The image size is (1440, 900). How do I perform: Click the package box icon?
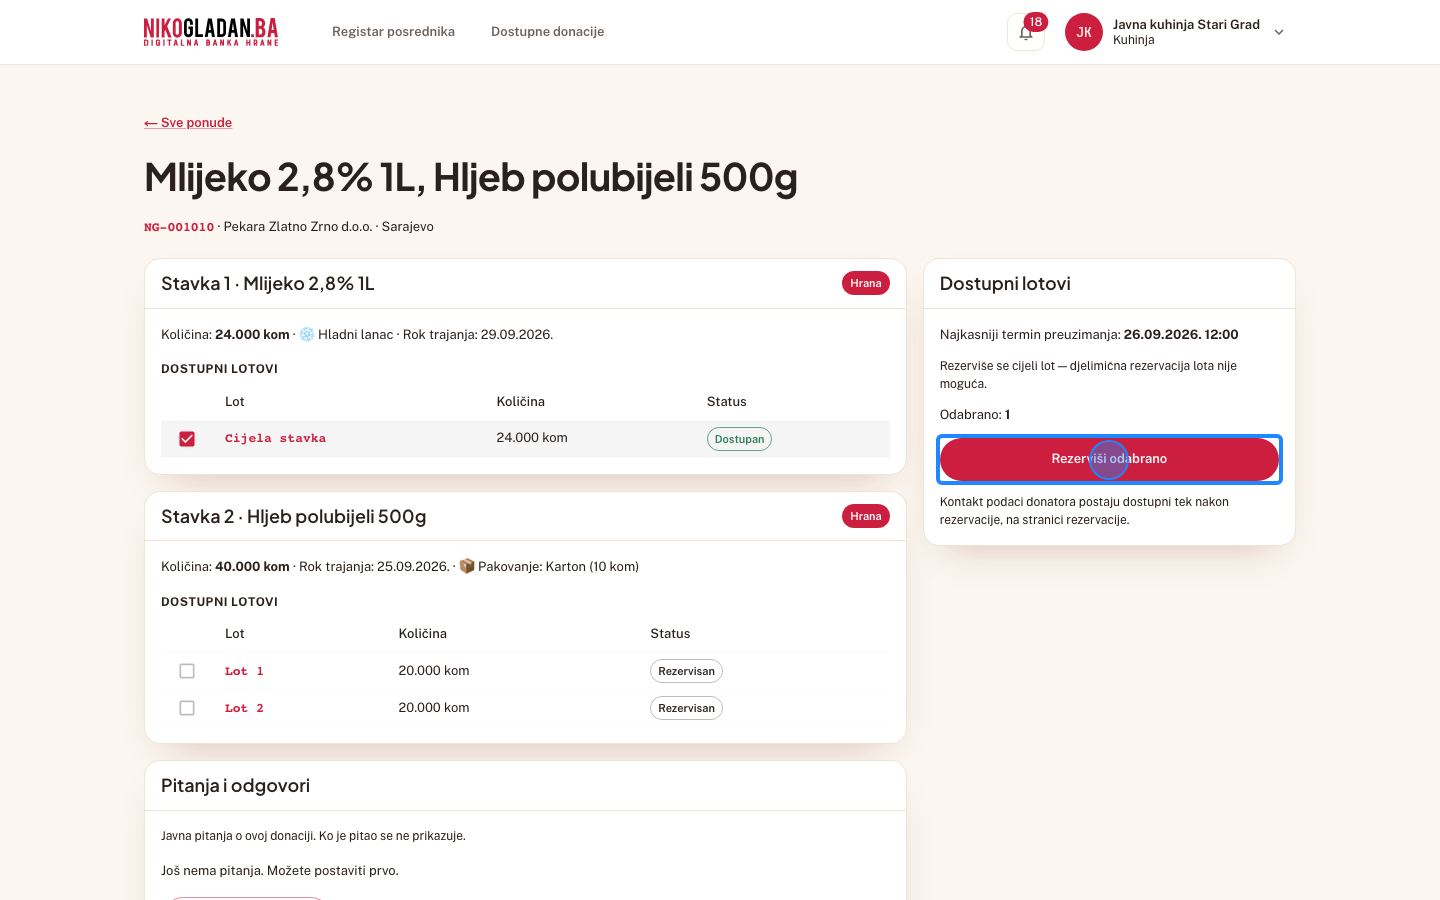tap(466, 566)
